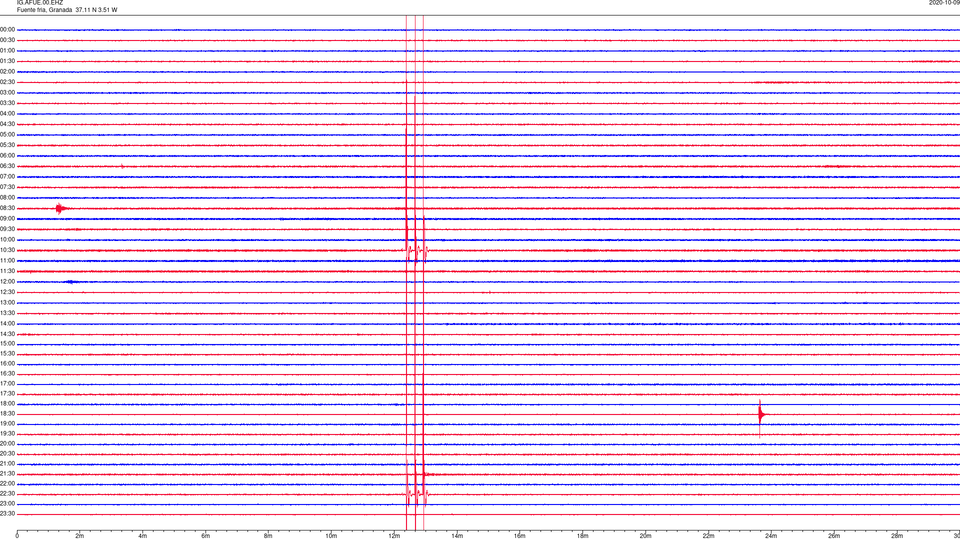Click the 21:30 trace time label
This screenshot has width=960, height=540.
[x=7, y=474]
